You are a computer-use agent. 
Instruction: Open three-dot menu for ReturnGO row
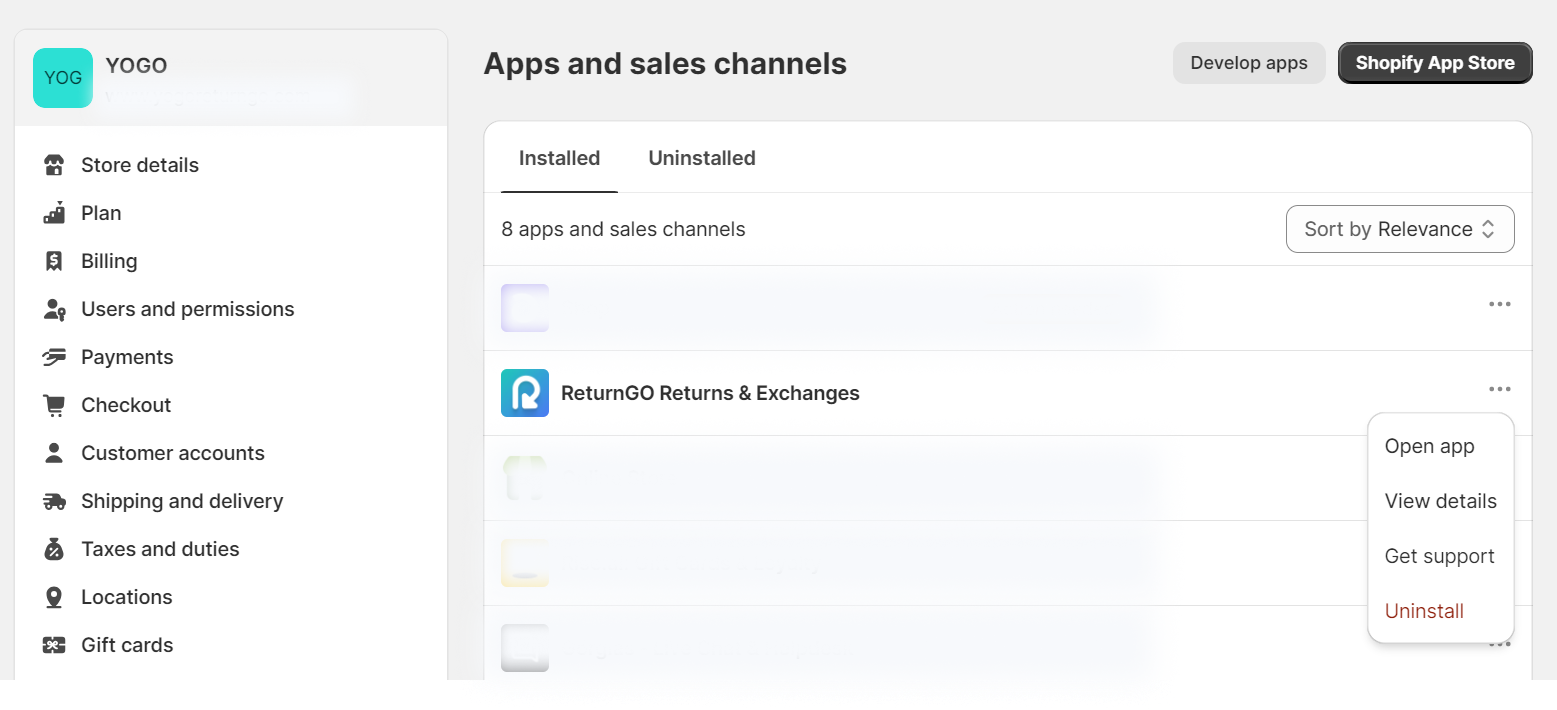tap(1499, 389)
